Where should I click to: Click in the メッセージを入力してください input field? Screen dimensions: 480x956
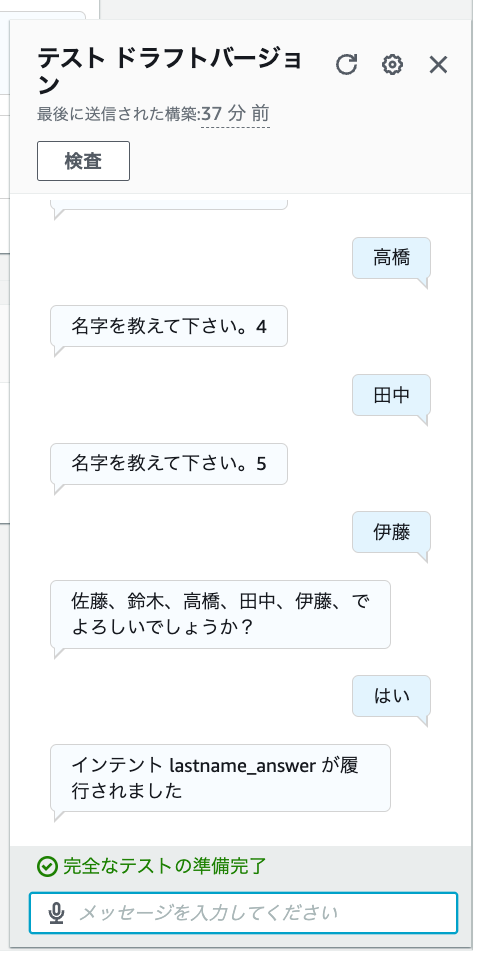[x=243, y=913]
